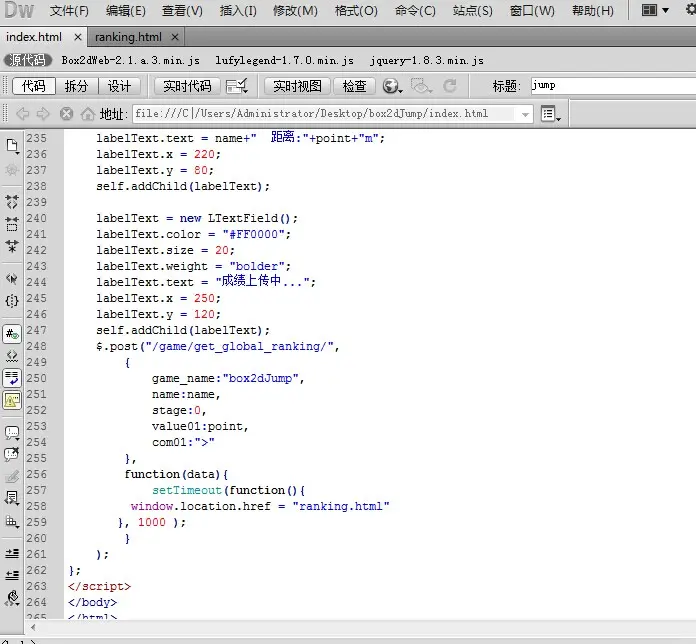Toggle 检查 inspect mode
The image size is (696, 644).
point(355,86)
